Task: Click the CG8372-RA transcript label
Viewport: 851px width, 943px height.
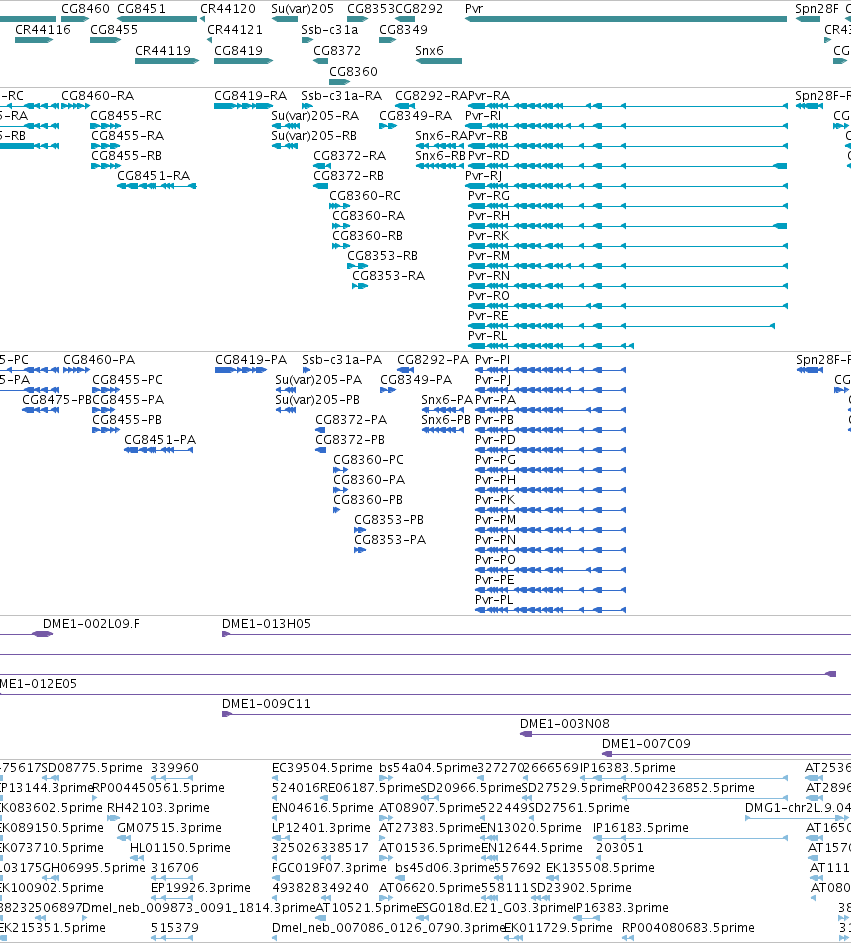Action: [x=350, y=156]
